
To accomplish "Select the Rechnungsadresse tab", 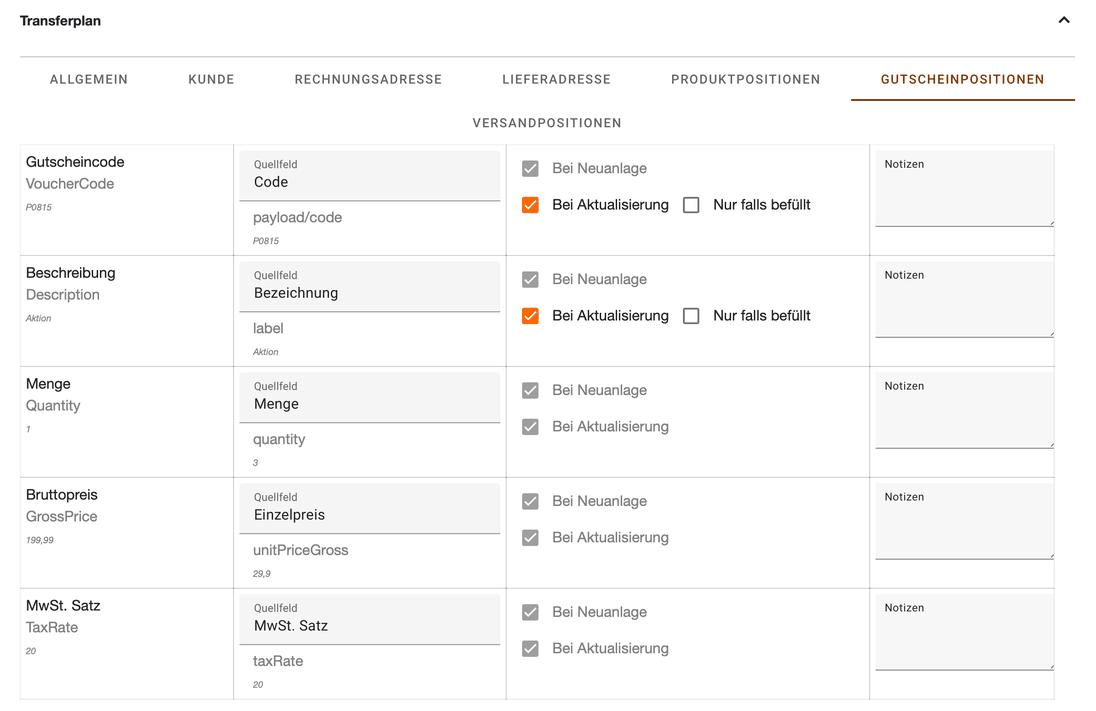I will [368, 80].
